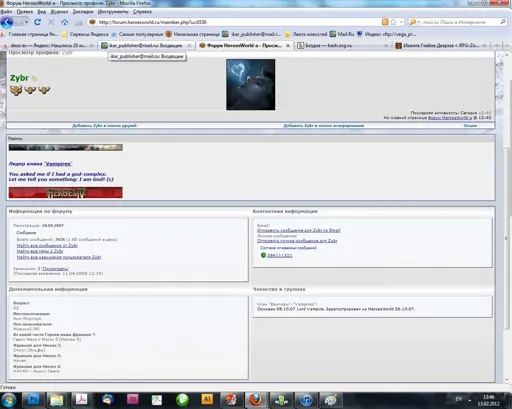Switch to the Бездна bash.org.ru tab
Image resolution: width=512 pixels, height=409 pixels.
pos(342,45)
